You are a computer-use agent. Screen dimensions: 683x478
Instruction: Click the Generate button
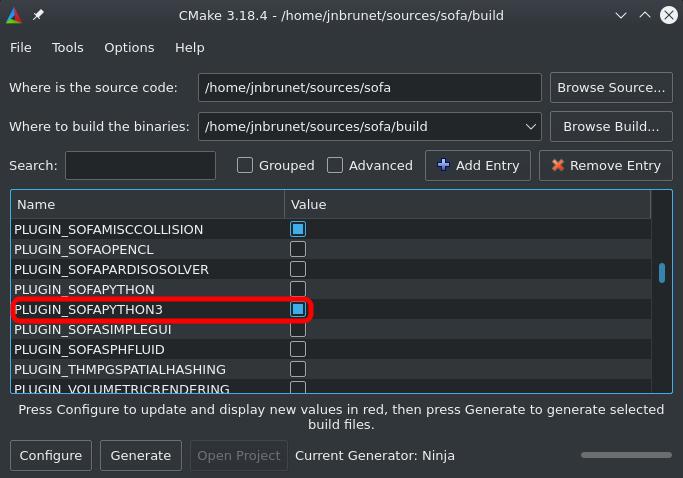coord(141,456)
